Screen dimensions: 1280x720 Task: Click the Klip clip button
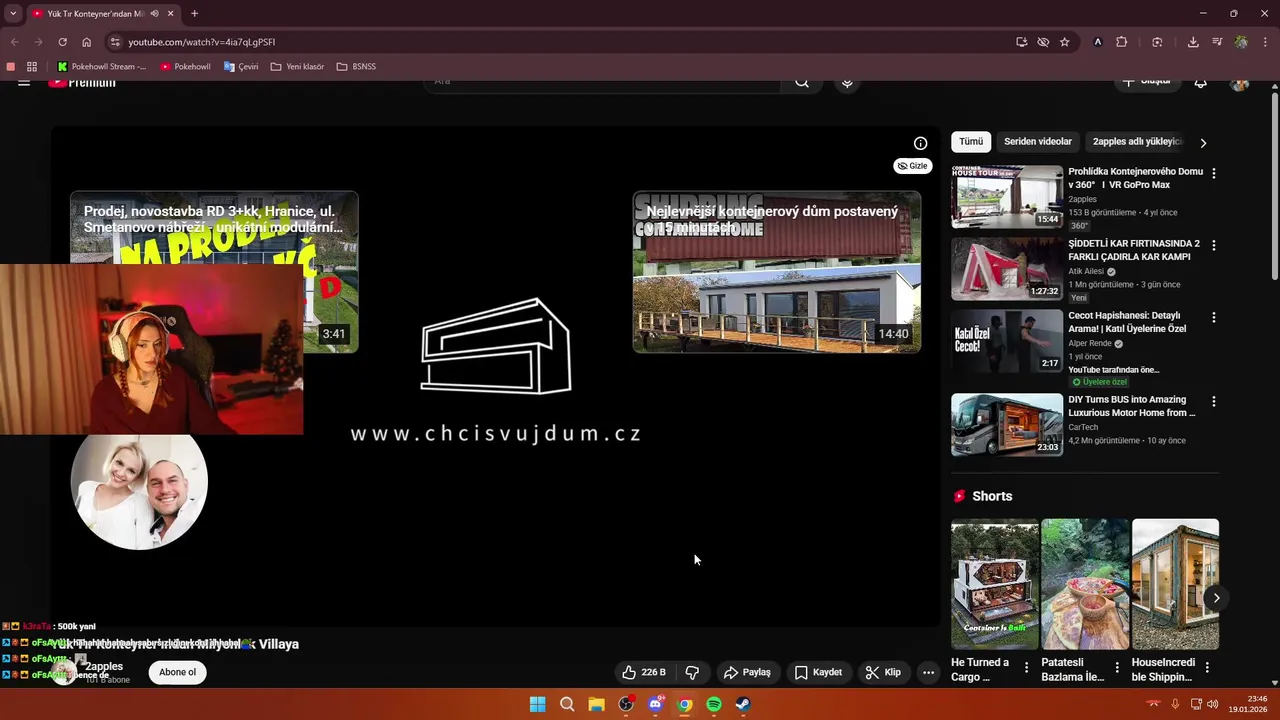tap(883, 672)
